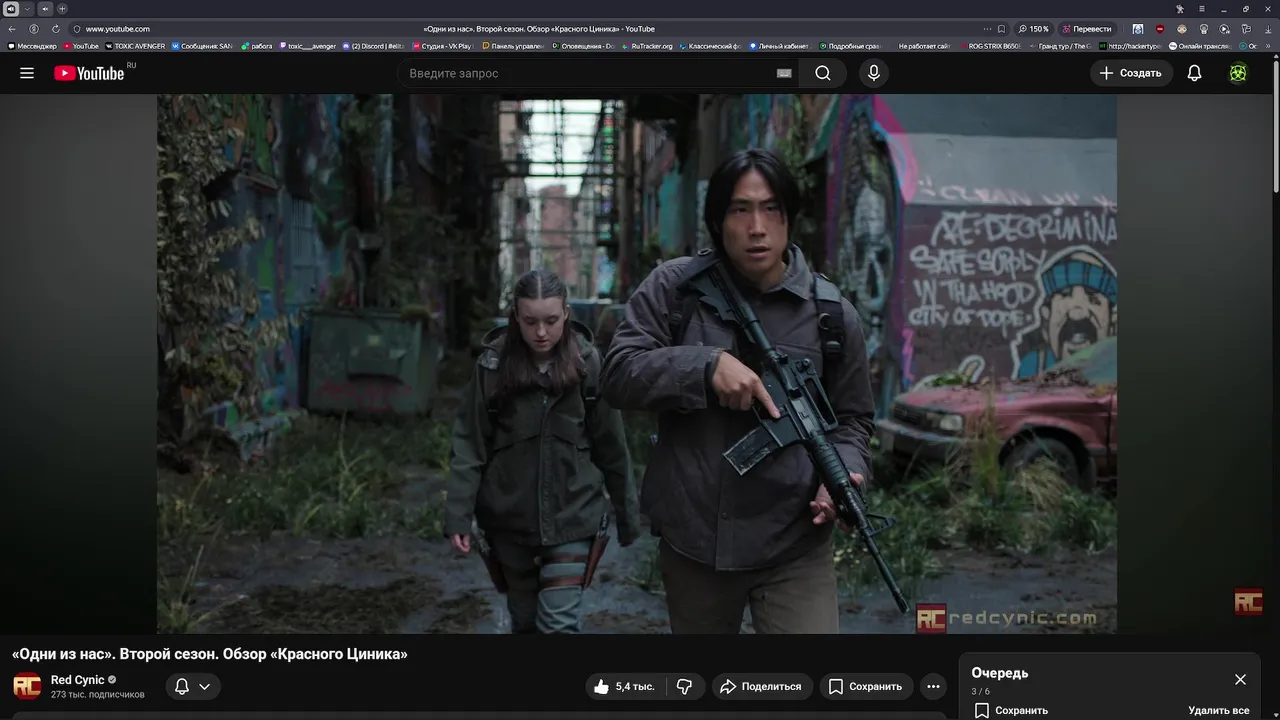Click the video title «Одни из нас»

coord(209,654)
